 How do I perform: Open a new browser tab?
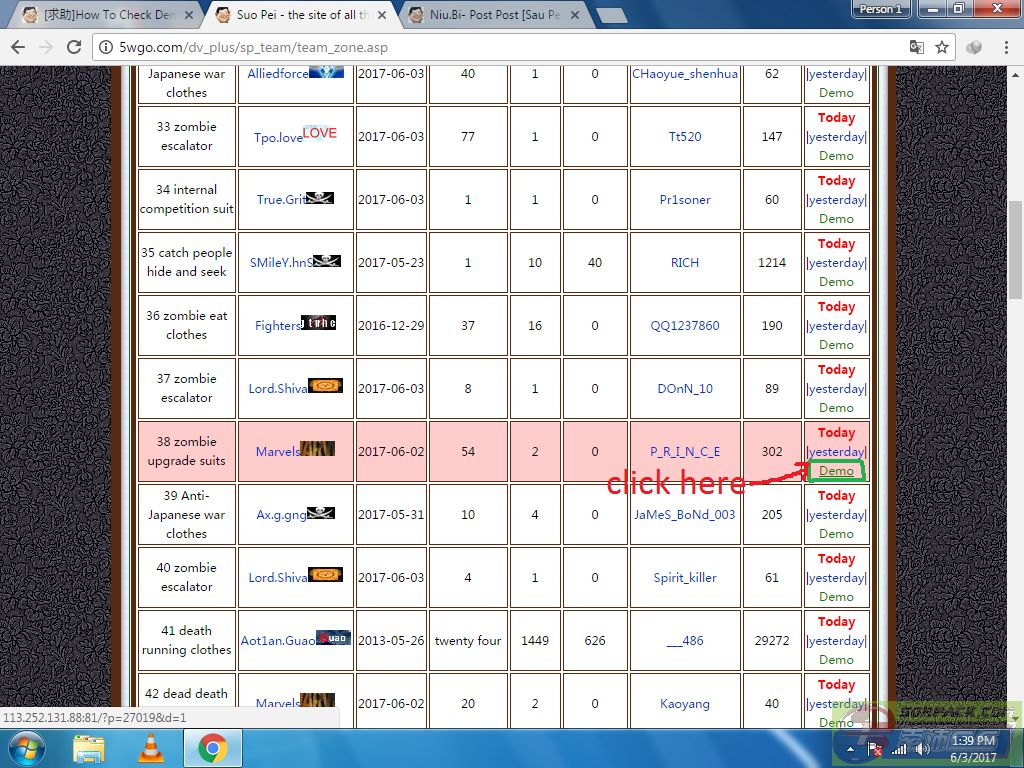pyautogui.click(x=611, y=15)
